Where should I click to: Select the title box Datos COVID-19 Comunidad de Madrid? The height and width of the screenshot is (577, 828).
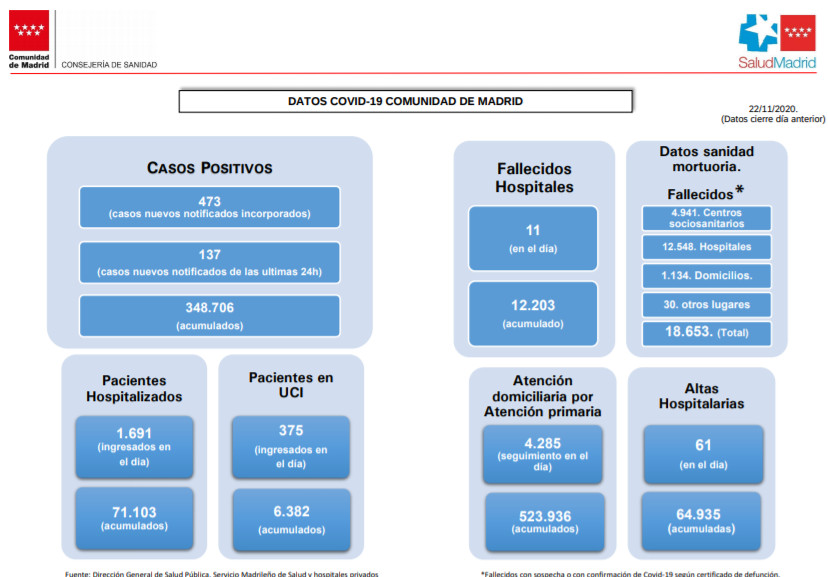tap(405, 101)
